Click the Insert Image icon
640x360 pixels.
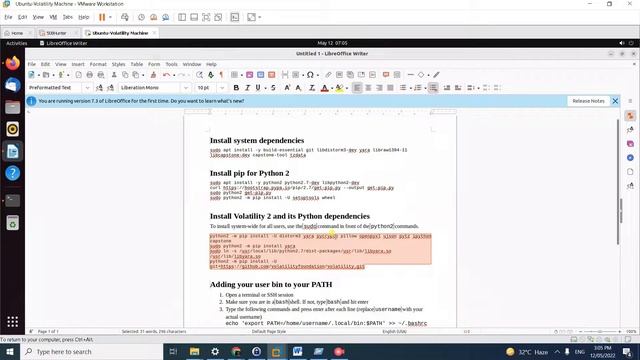pos(249,75)
